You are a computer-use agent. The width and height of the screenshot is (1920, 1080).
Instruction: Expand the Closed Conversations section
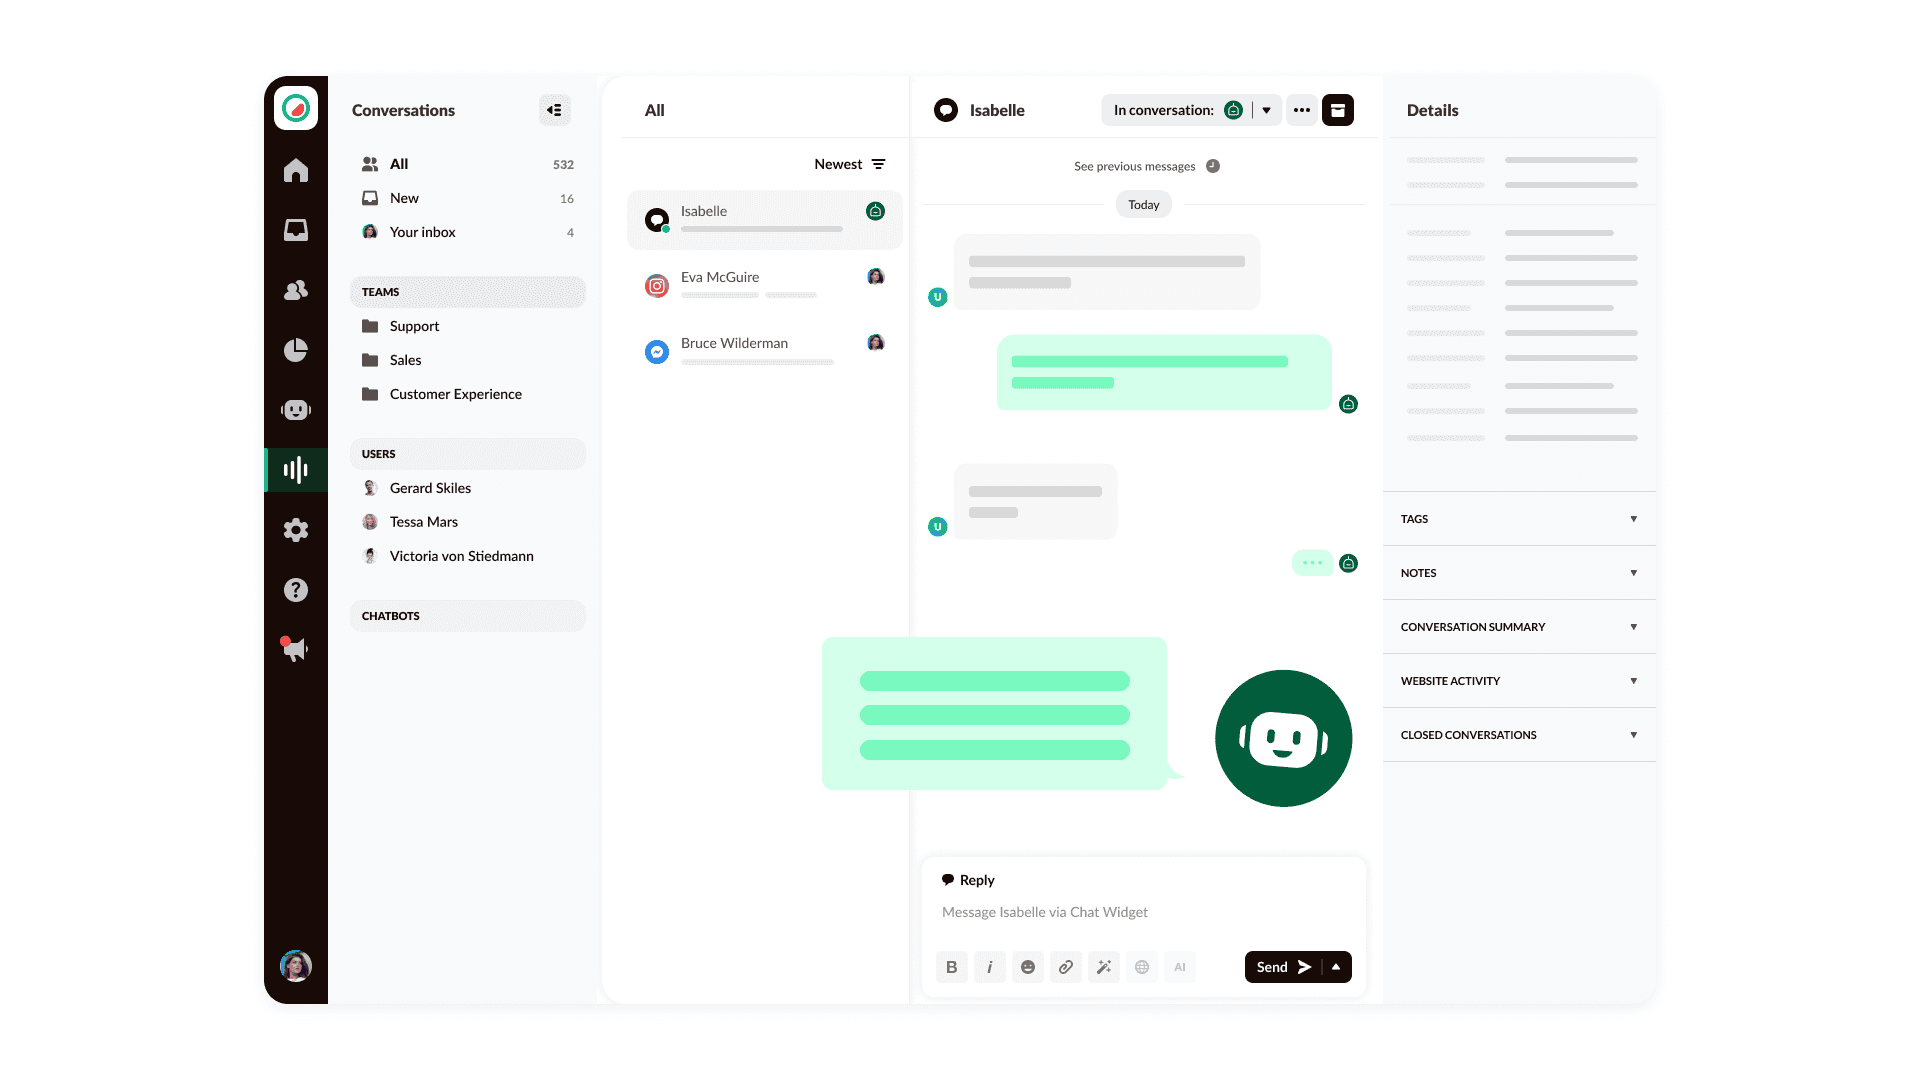coord(1519,735)
